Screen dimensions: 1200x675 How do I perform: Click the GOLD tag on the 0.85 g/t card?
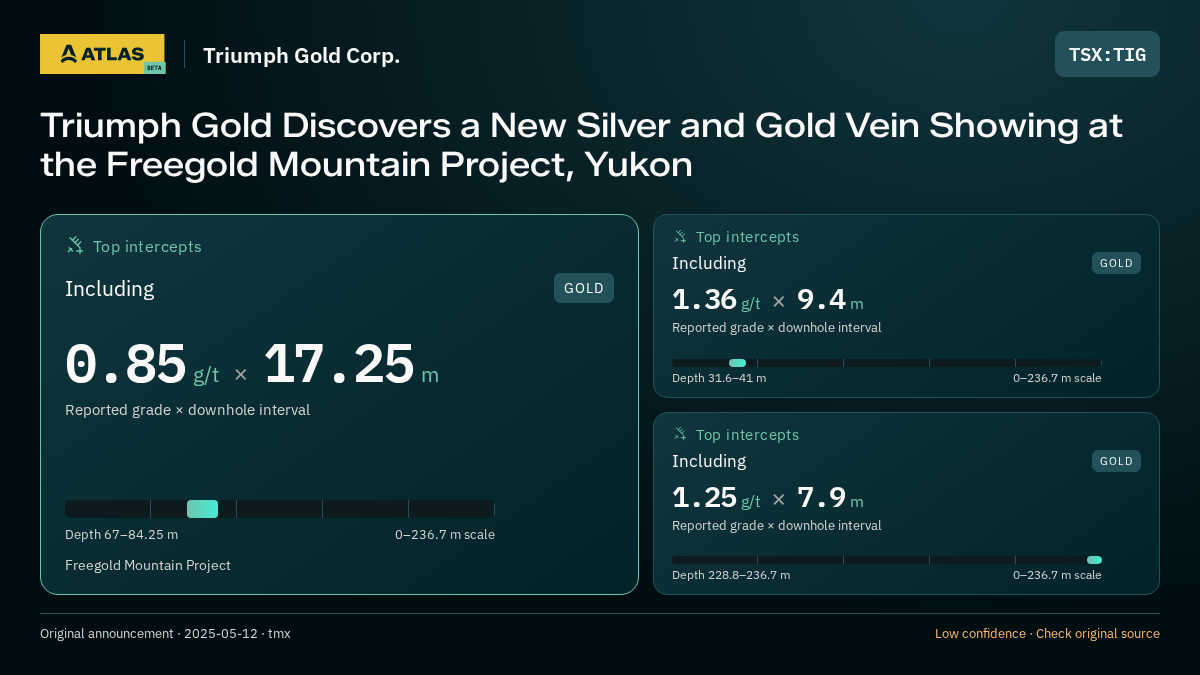coord(584,288)
